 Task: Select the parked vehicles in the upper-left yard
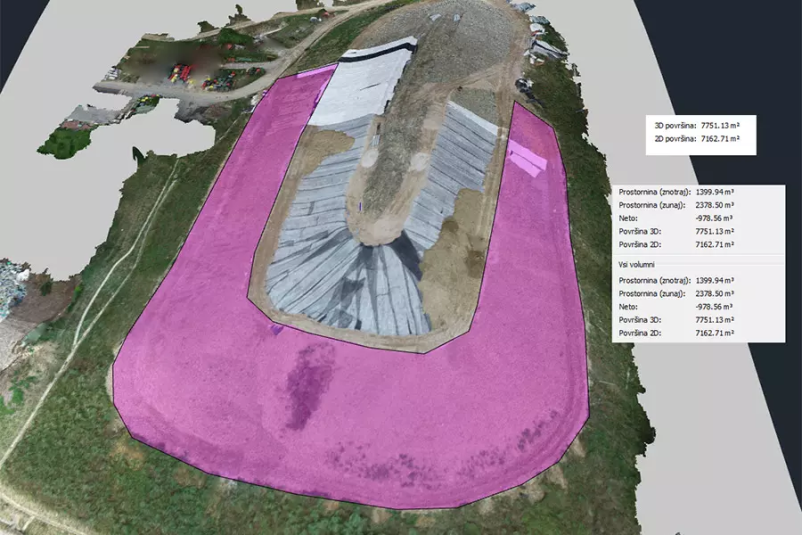(x=190, y=72)
